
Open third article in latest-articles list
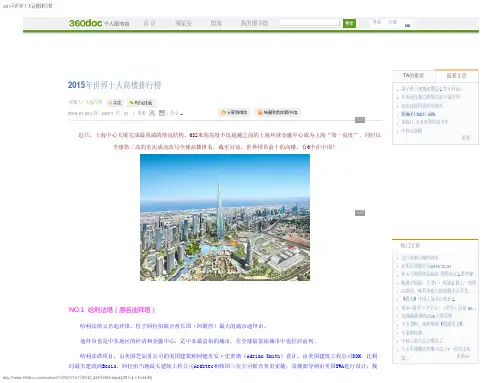(x=422, y=106)
